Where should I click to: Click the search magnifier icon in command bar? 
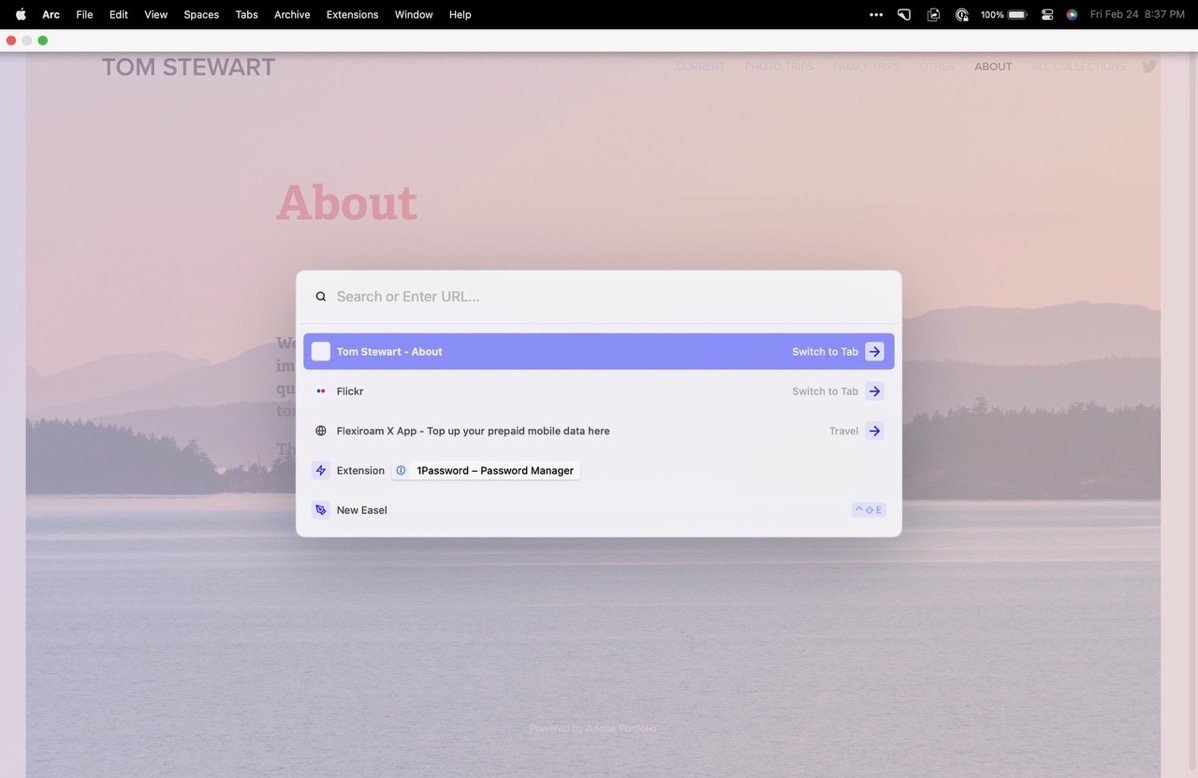click(321, 297)
